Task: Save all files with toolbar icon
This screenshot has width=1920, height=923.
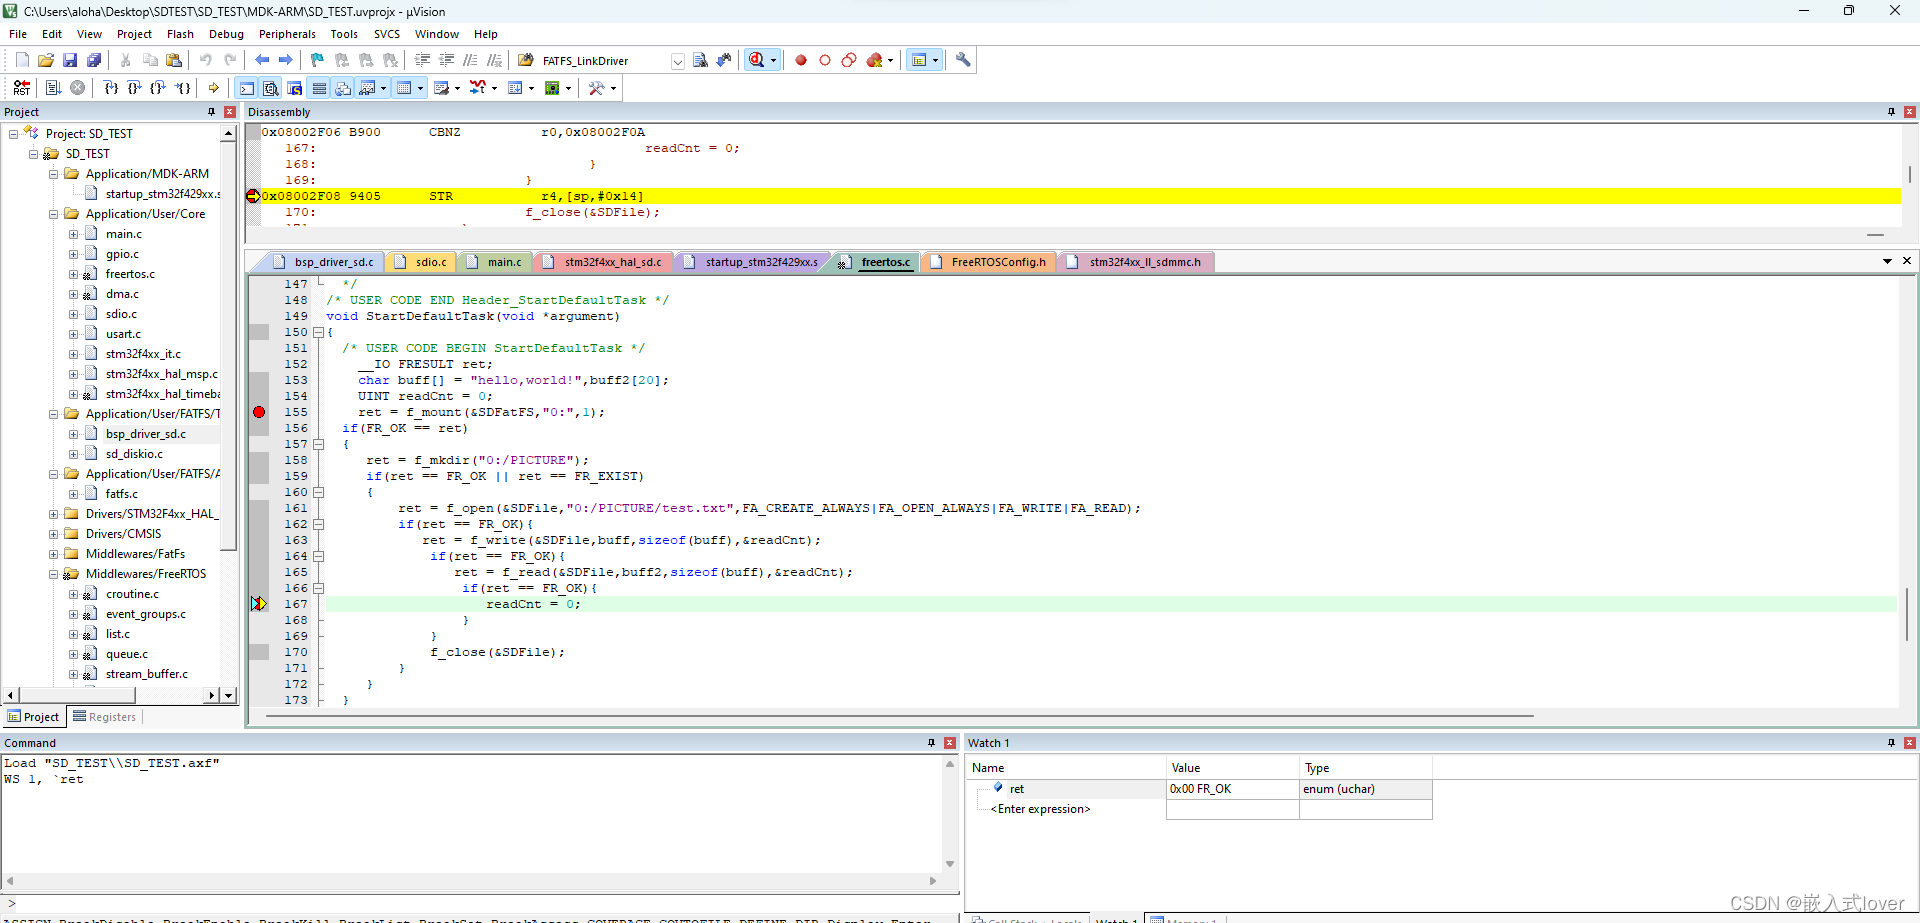Action: point(94,60)
